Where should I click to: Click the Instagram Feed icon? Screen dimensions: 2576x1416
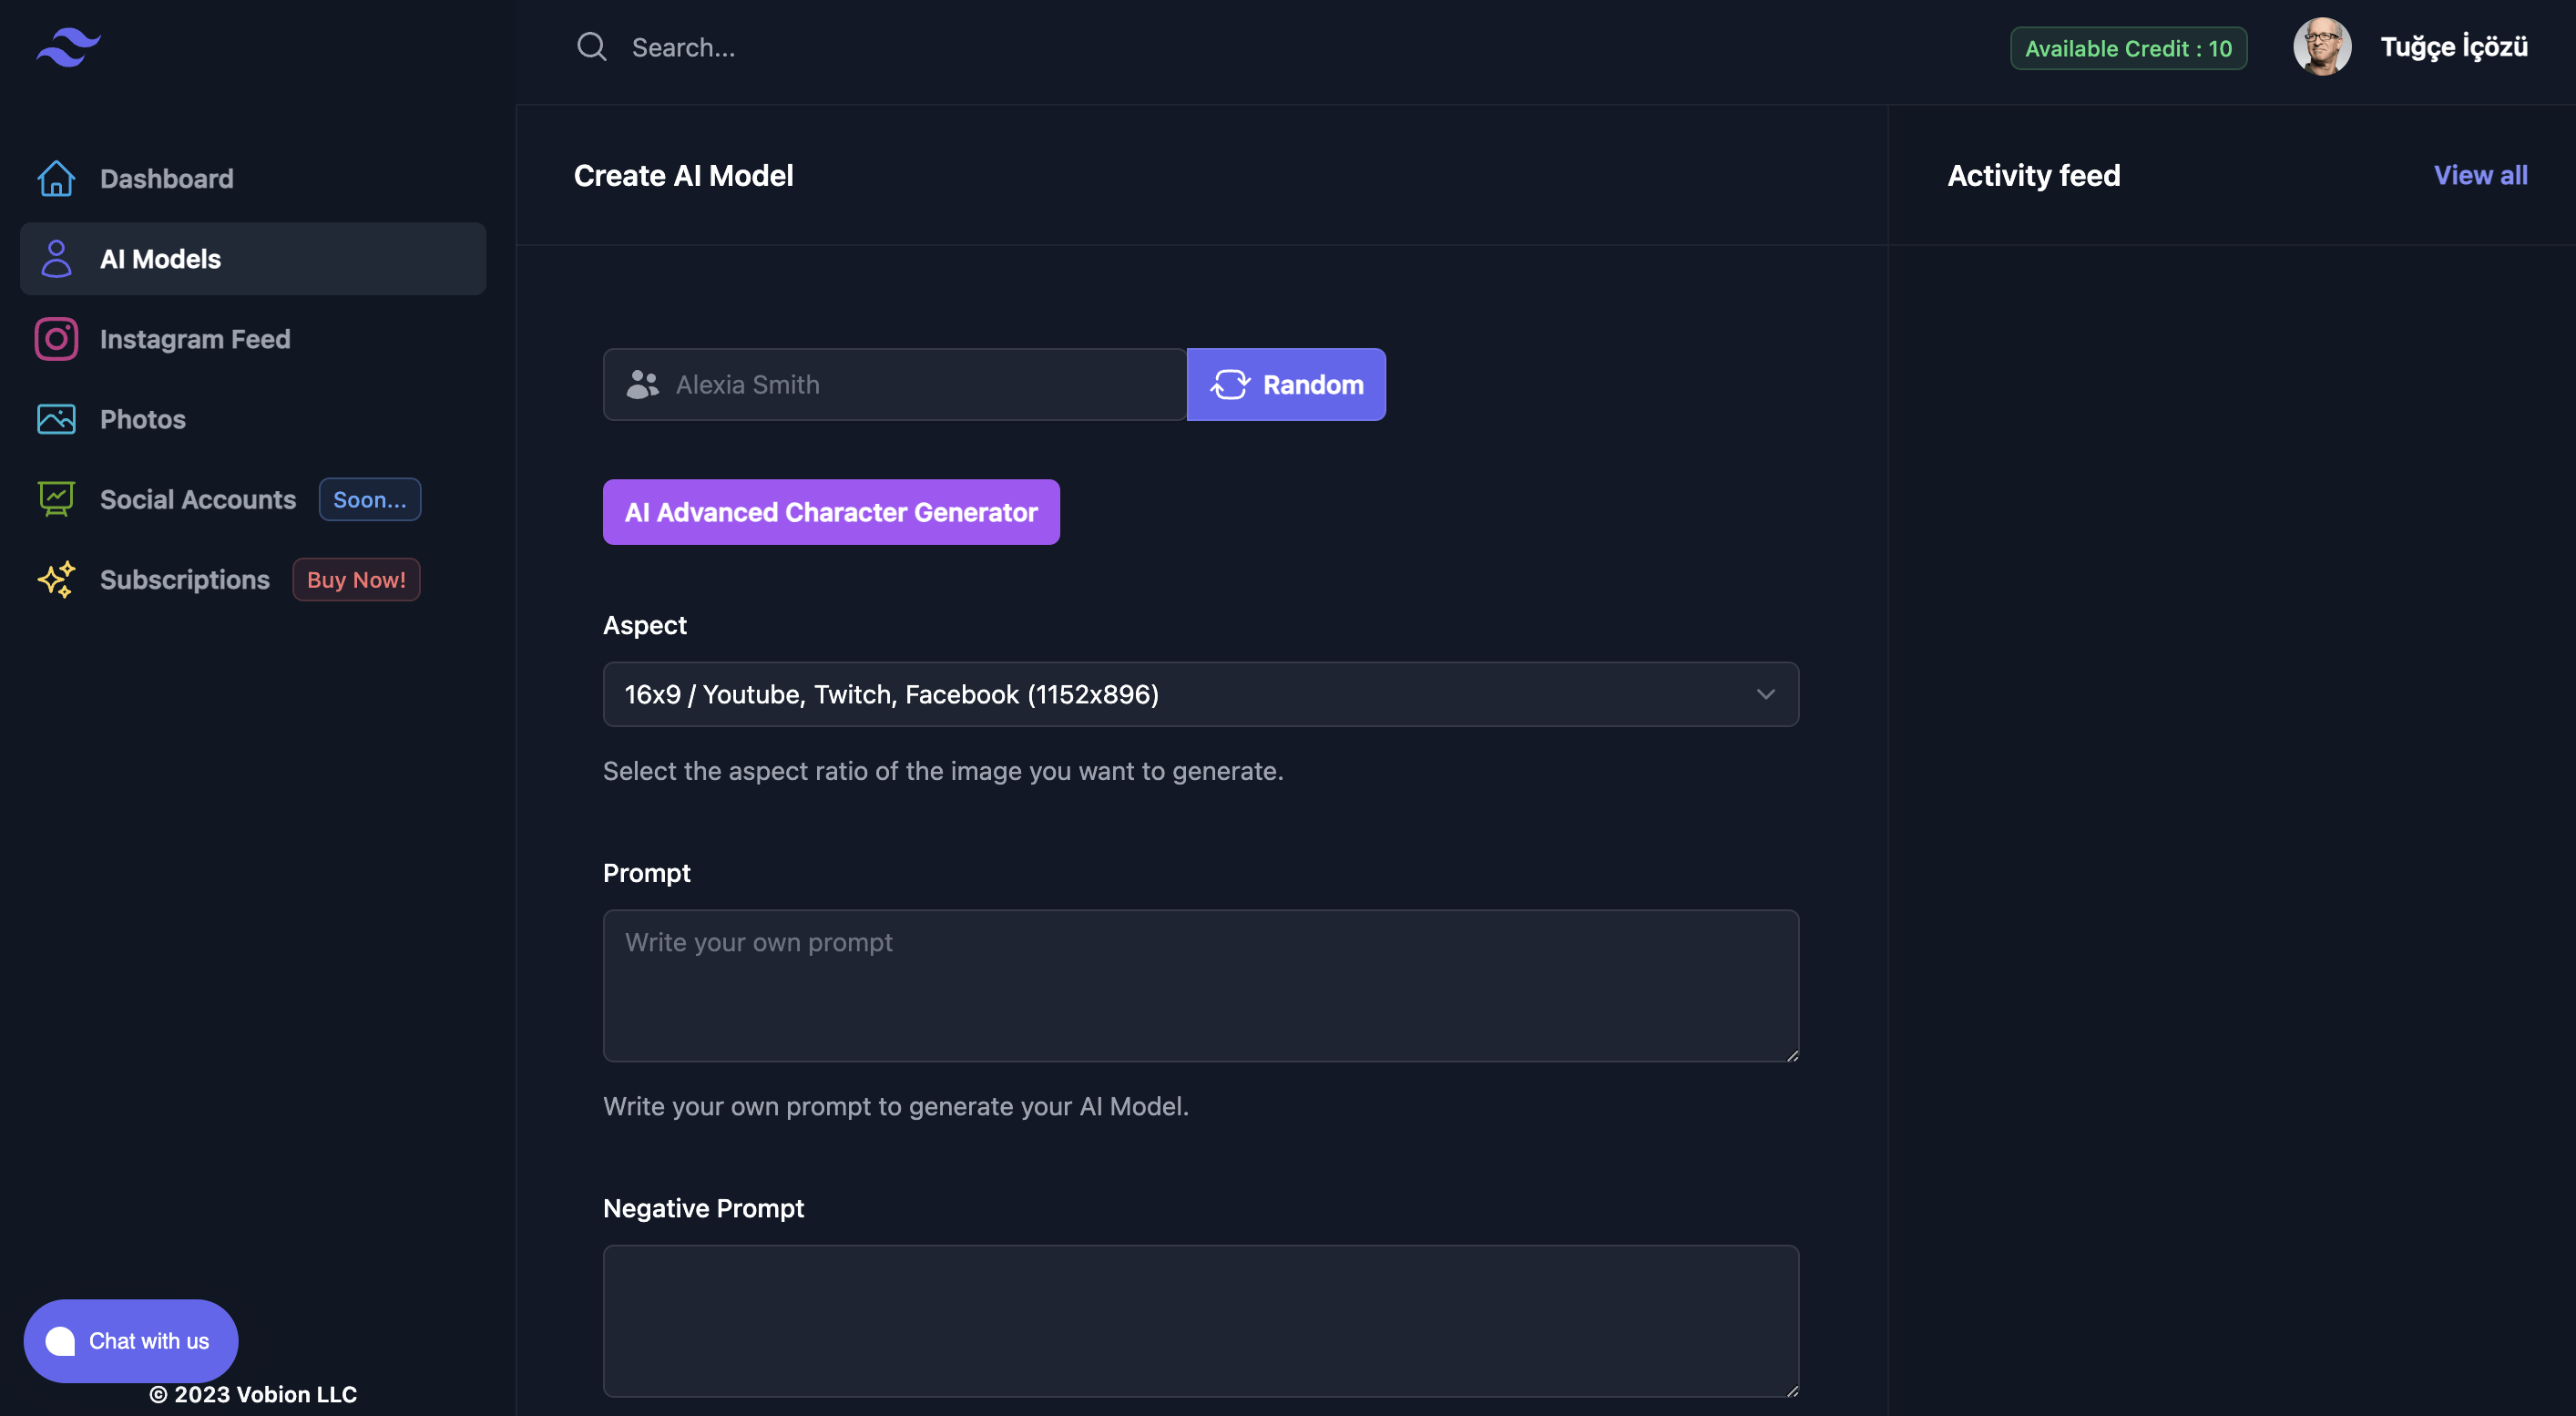(56, 339)
